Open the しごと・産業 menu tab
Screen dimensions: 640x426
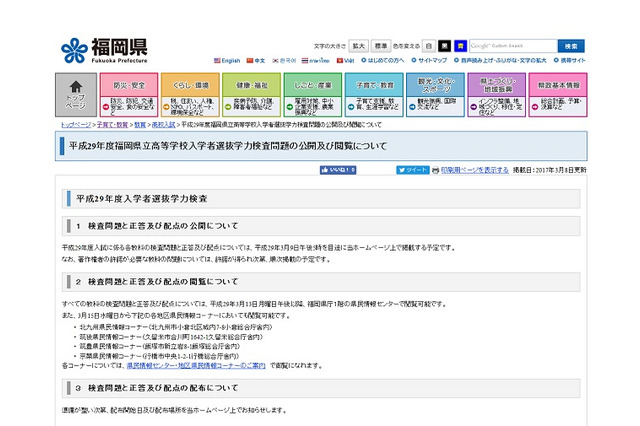click(313, 85)
